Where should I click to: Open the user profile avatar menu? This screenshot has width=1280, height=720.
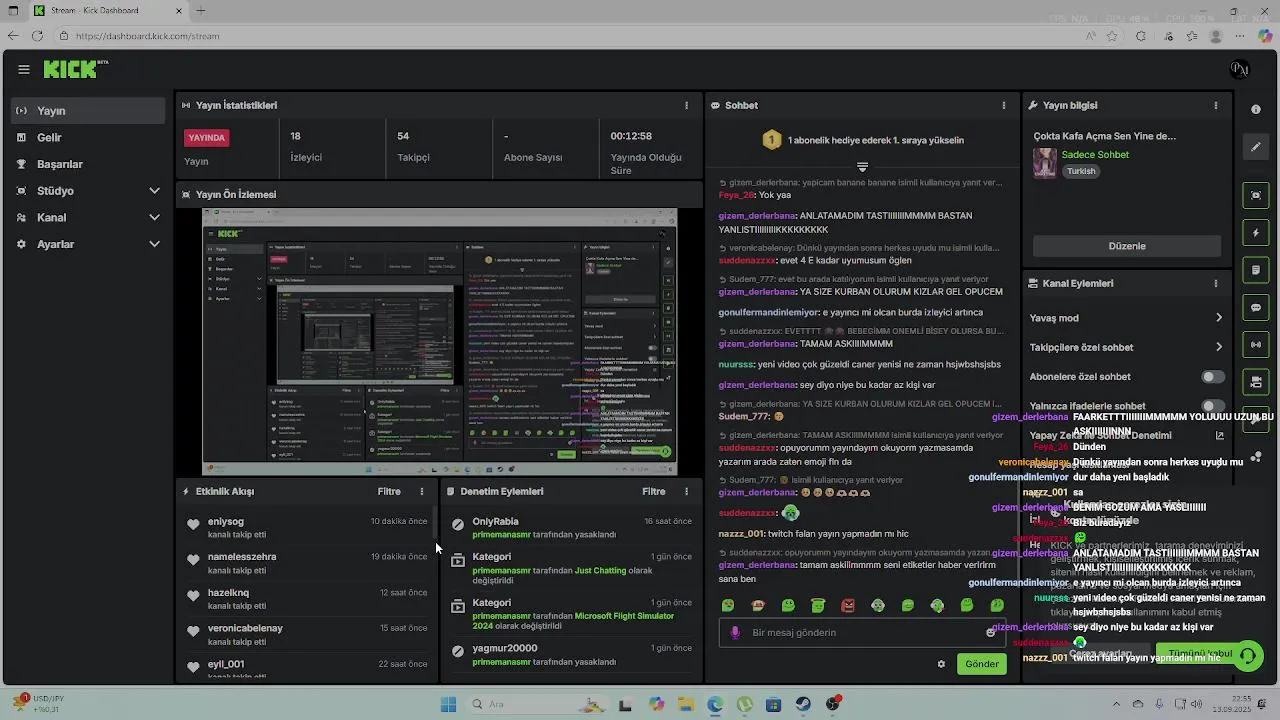pyautogui.click(x=1240, y=69)
